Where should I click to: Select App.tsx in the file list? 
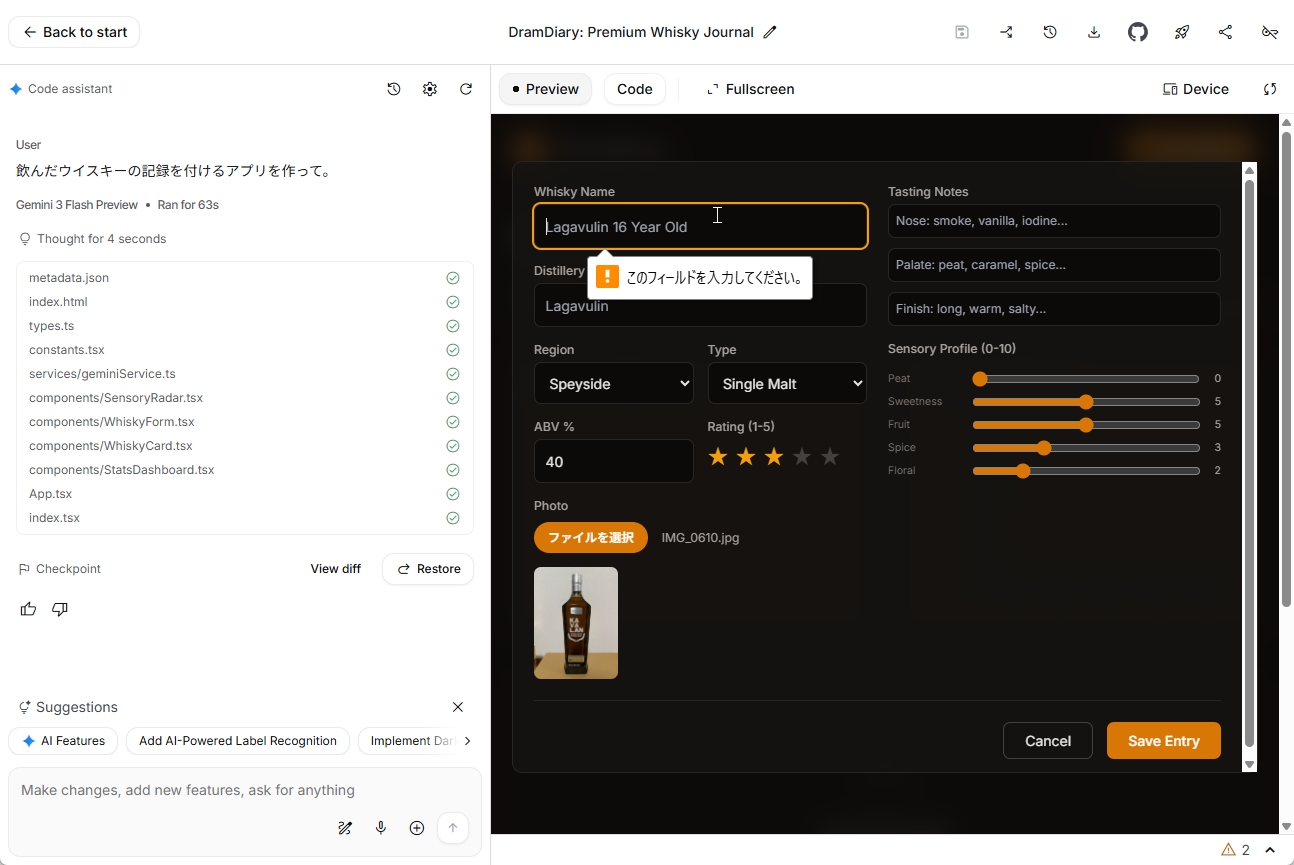click(x=245, y=494)
